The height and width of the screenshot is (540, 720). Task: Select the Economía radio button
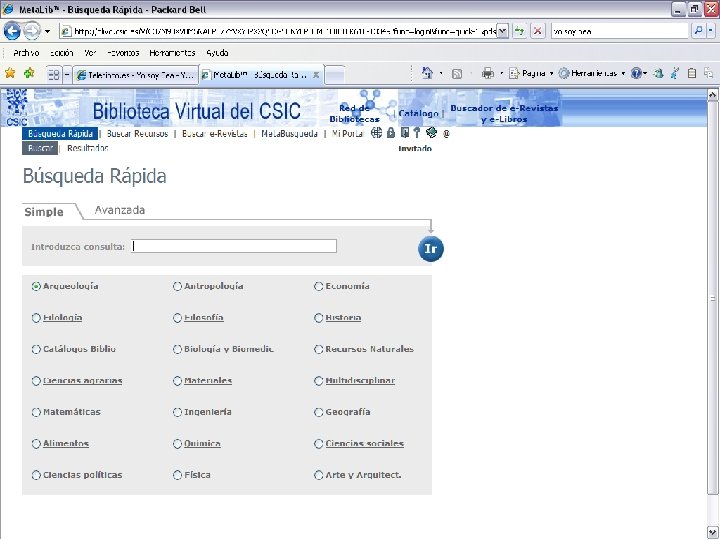tap(319, 287)
